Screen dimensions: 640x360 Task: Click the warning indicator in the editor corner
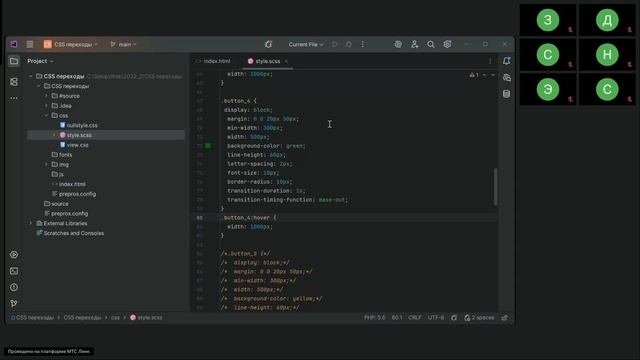[474, 75]
